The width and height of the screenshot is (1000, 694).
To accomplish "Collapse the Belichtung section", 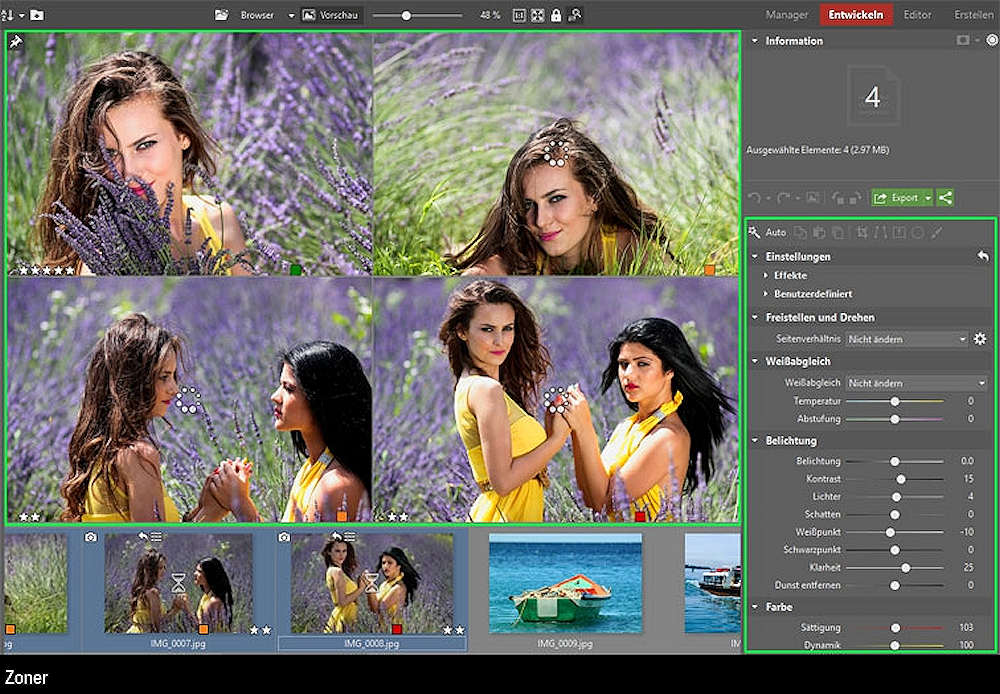I will pyautogui.click(x=755, y=441).
